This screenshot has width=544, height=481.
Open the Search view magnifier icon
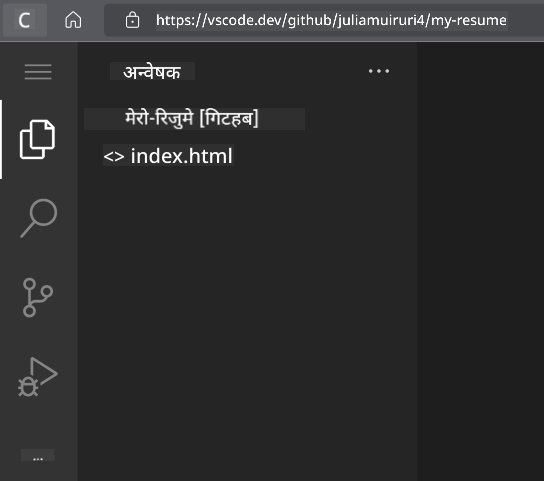tap(39, 218)
